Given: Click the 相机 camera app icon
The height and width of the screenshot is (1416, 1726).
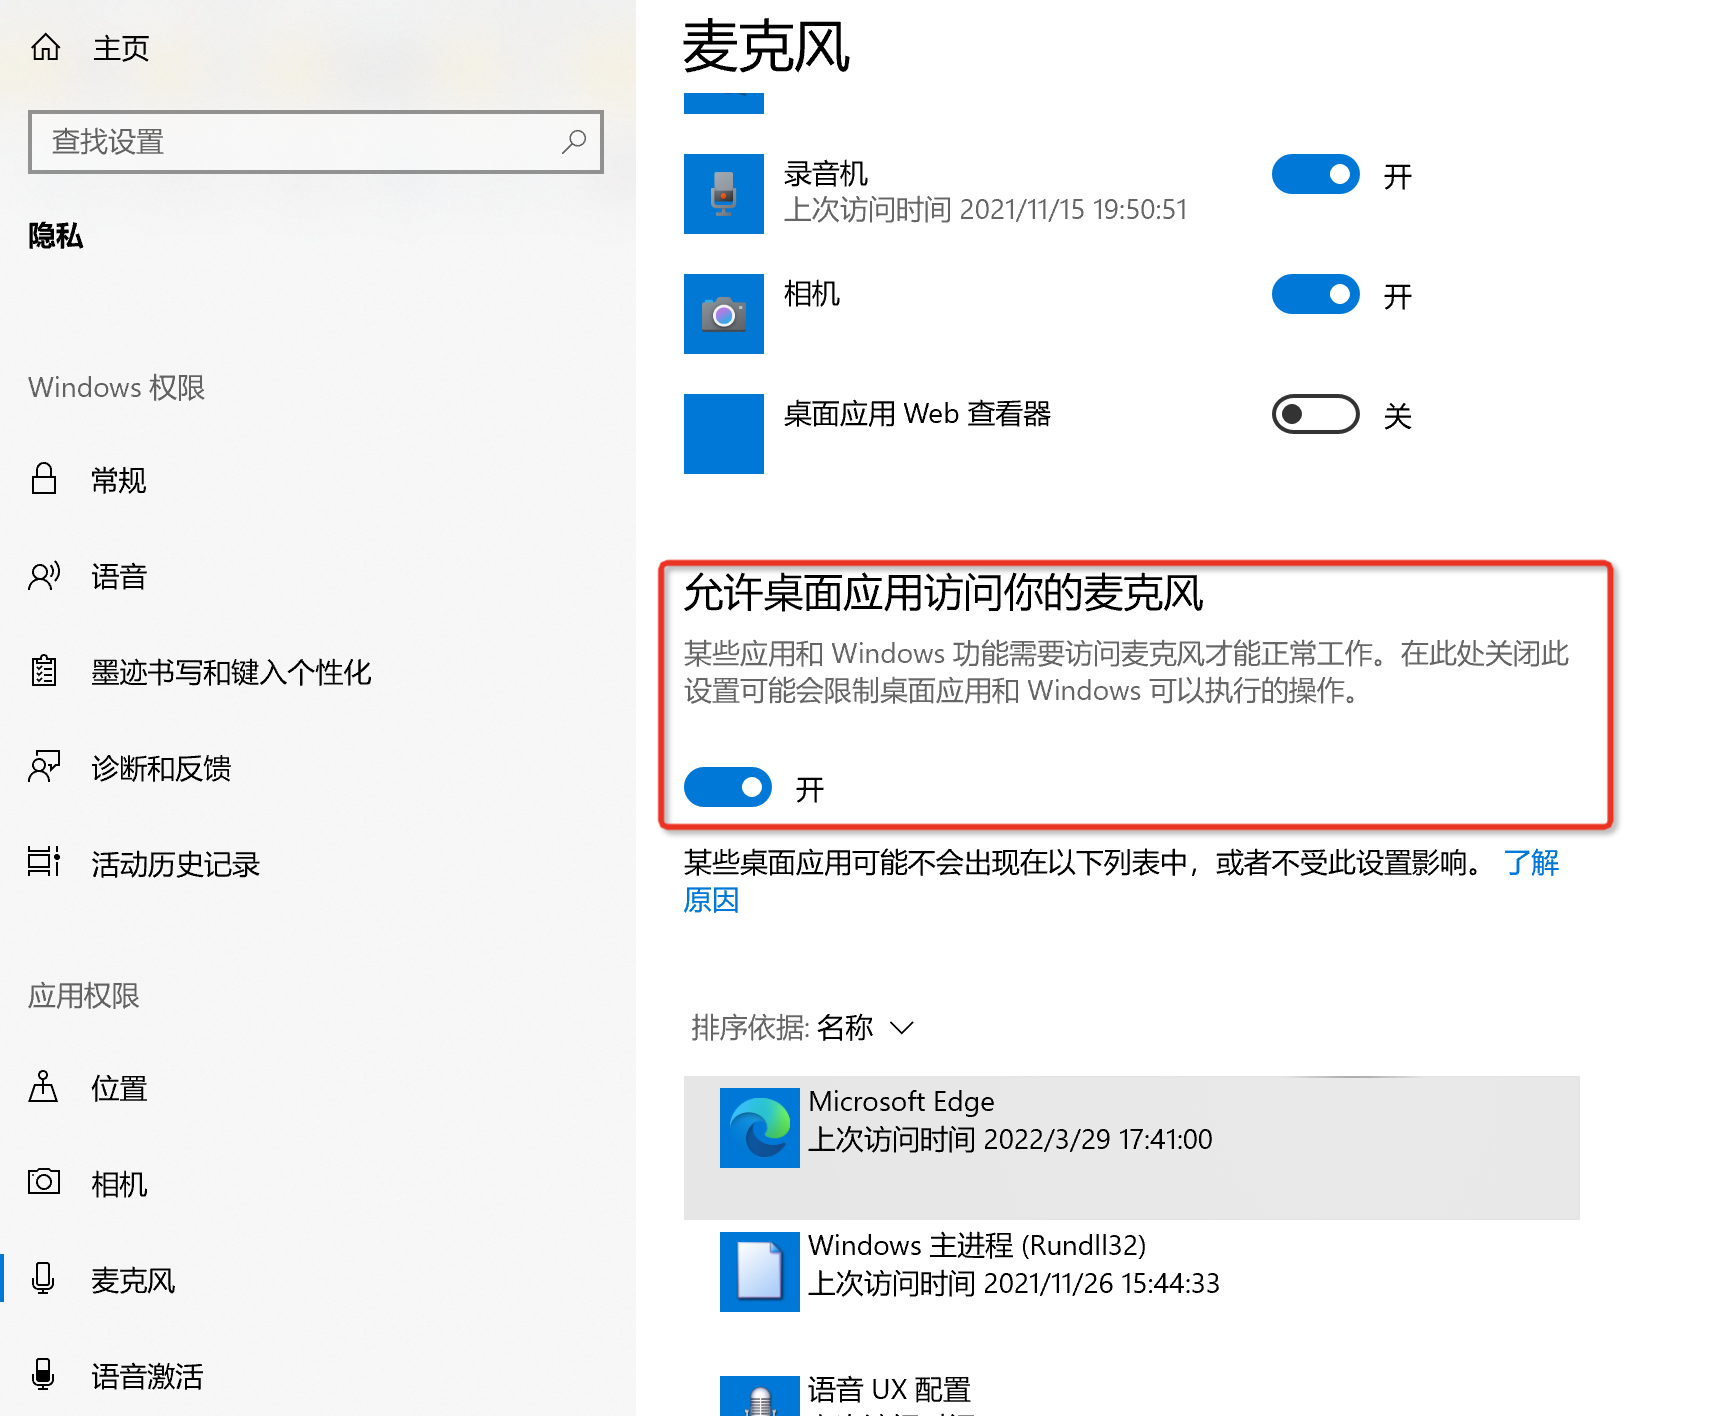Looking at the screenshot, I should coord(724,314).
